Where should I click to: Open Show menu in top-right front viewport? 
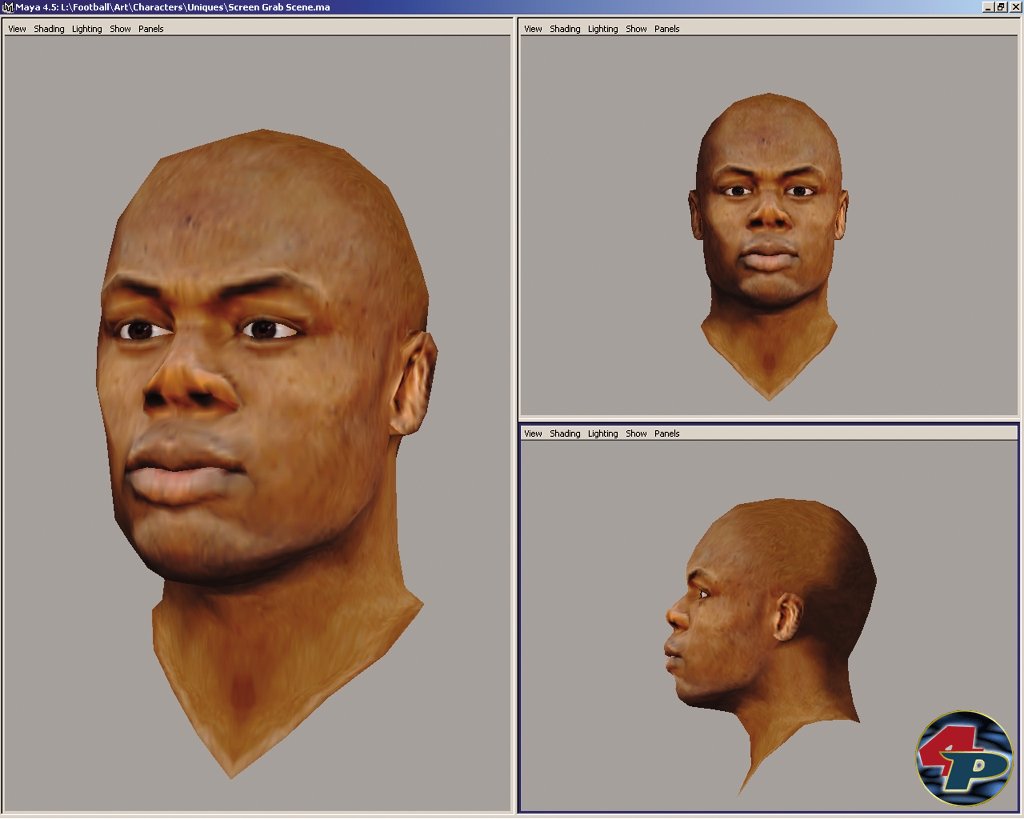(636, 29)
